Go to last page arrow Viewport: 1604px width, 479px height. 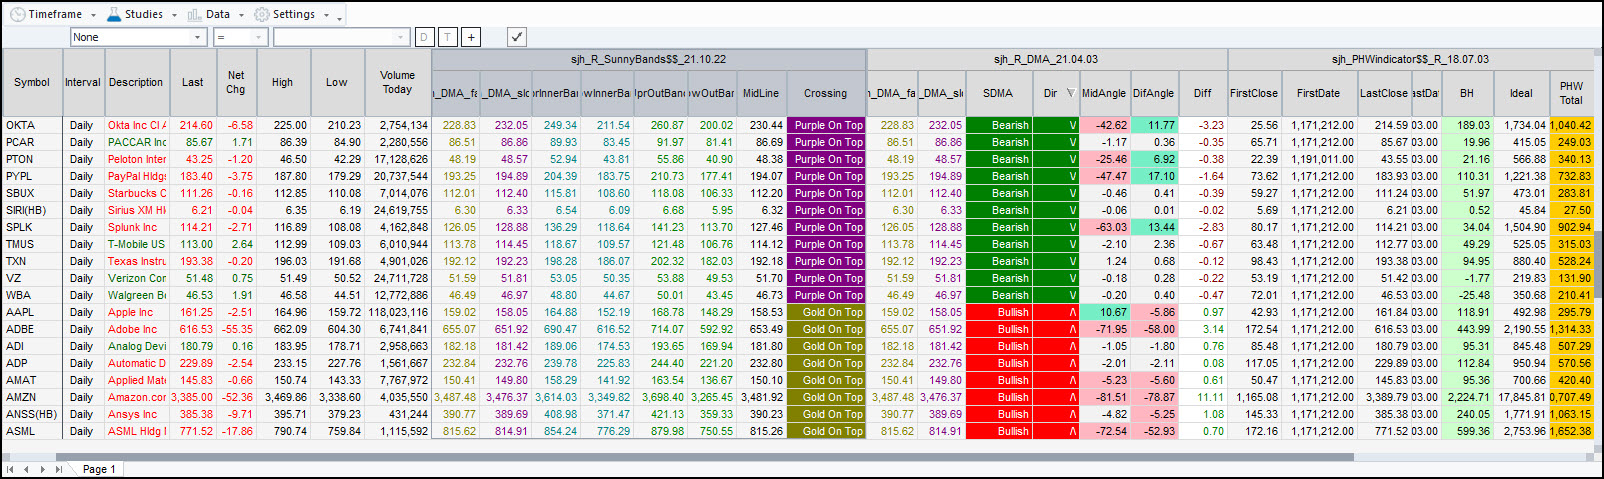coord(59,469)
